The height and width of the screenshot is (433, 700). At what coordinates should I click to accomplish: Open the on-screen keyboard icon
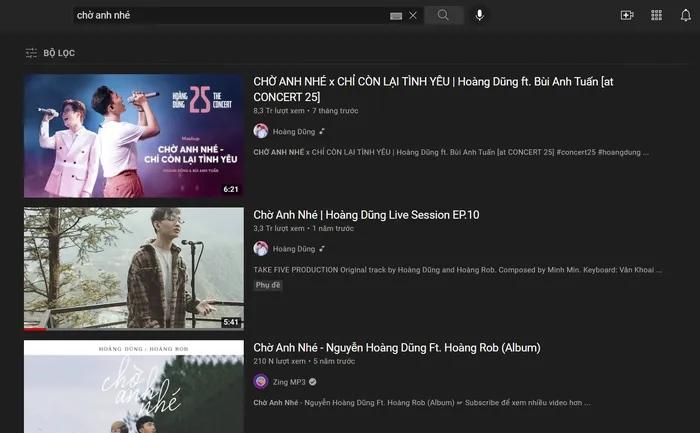pyautogui.click(x=396, y=16)
